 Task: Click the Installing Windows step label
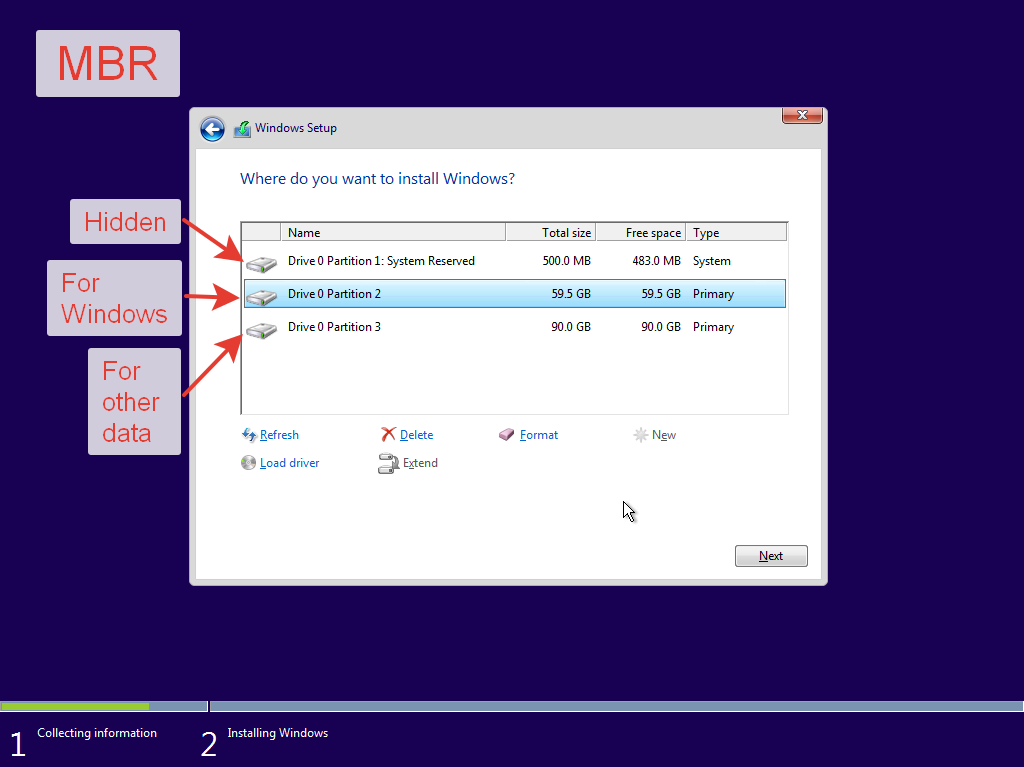click(278, 733)
